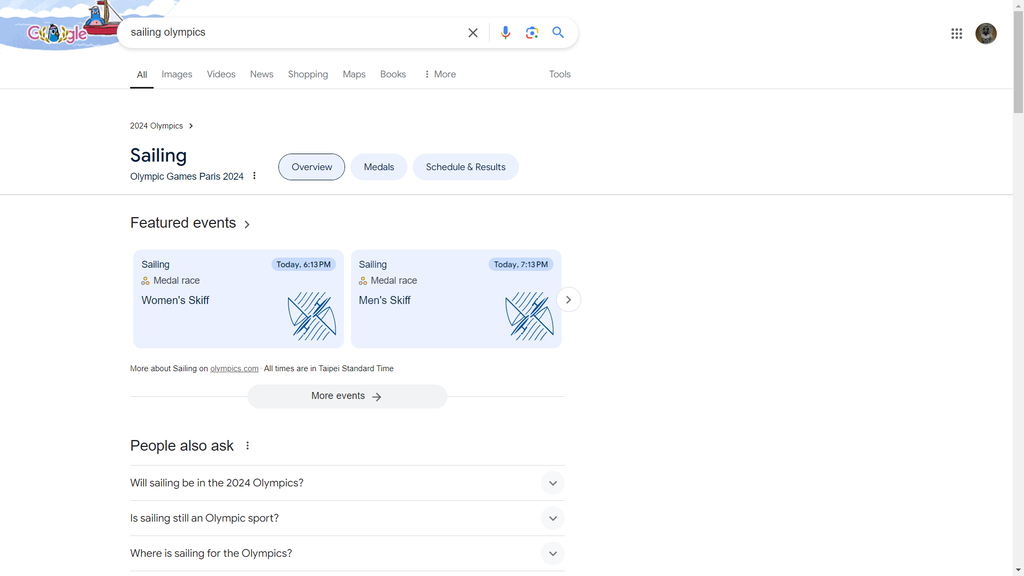This screenshot has width=1024, height=576.
Task: Open the Google apps grid
Action: tap(957, 33)
